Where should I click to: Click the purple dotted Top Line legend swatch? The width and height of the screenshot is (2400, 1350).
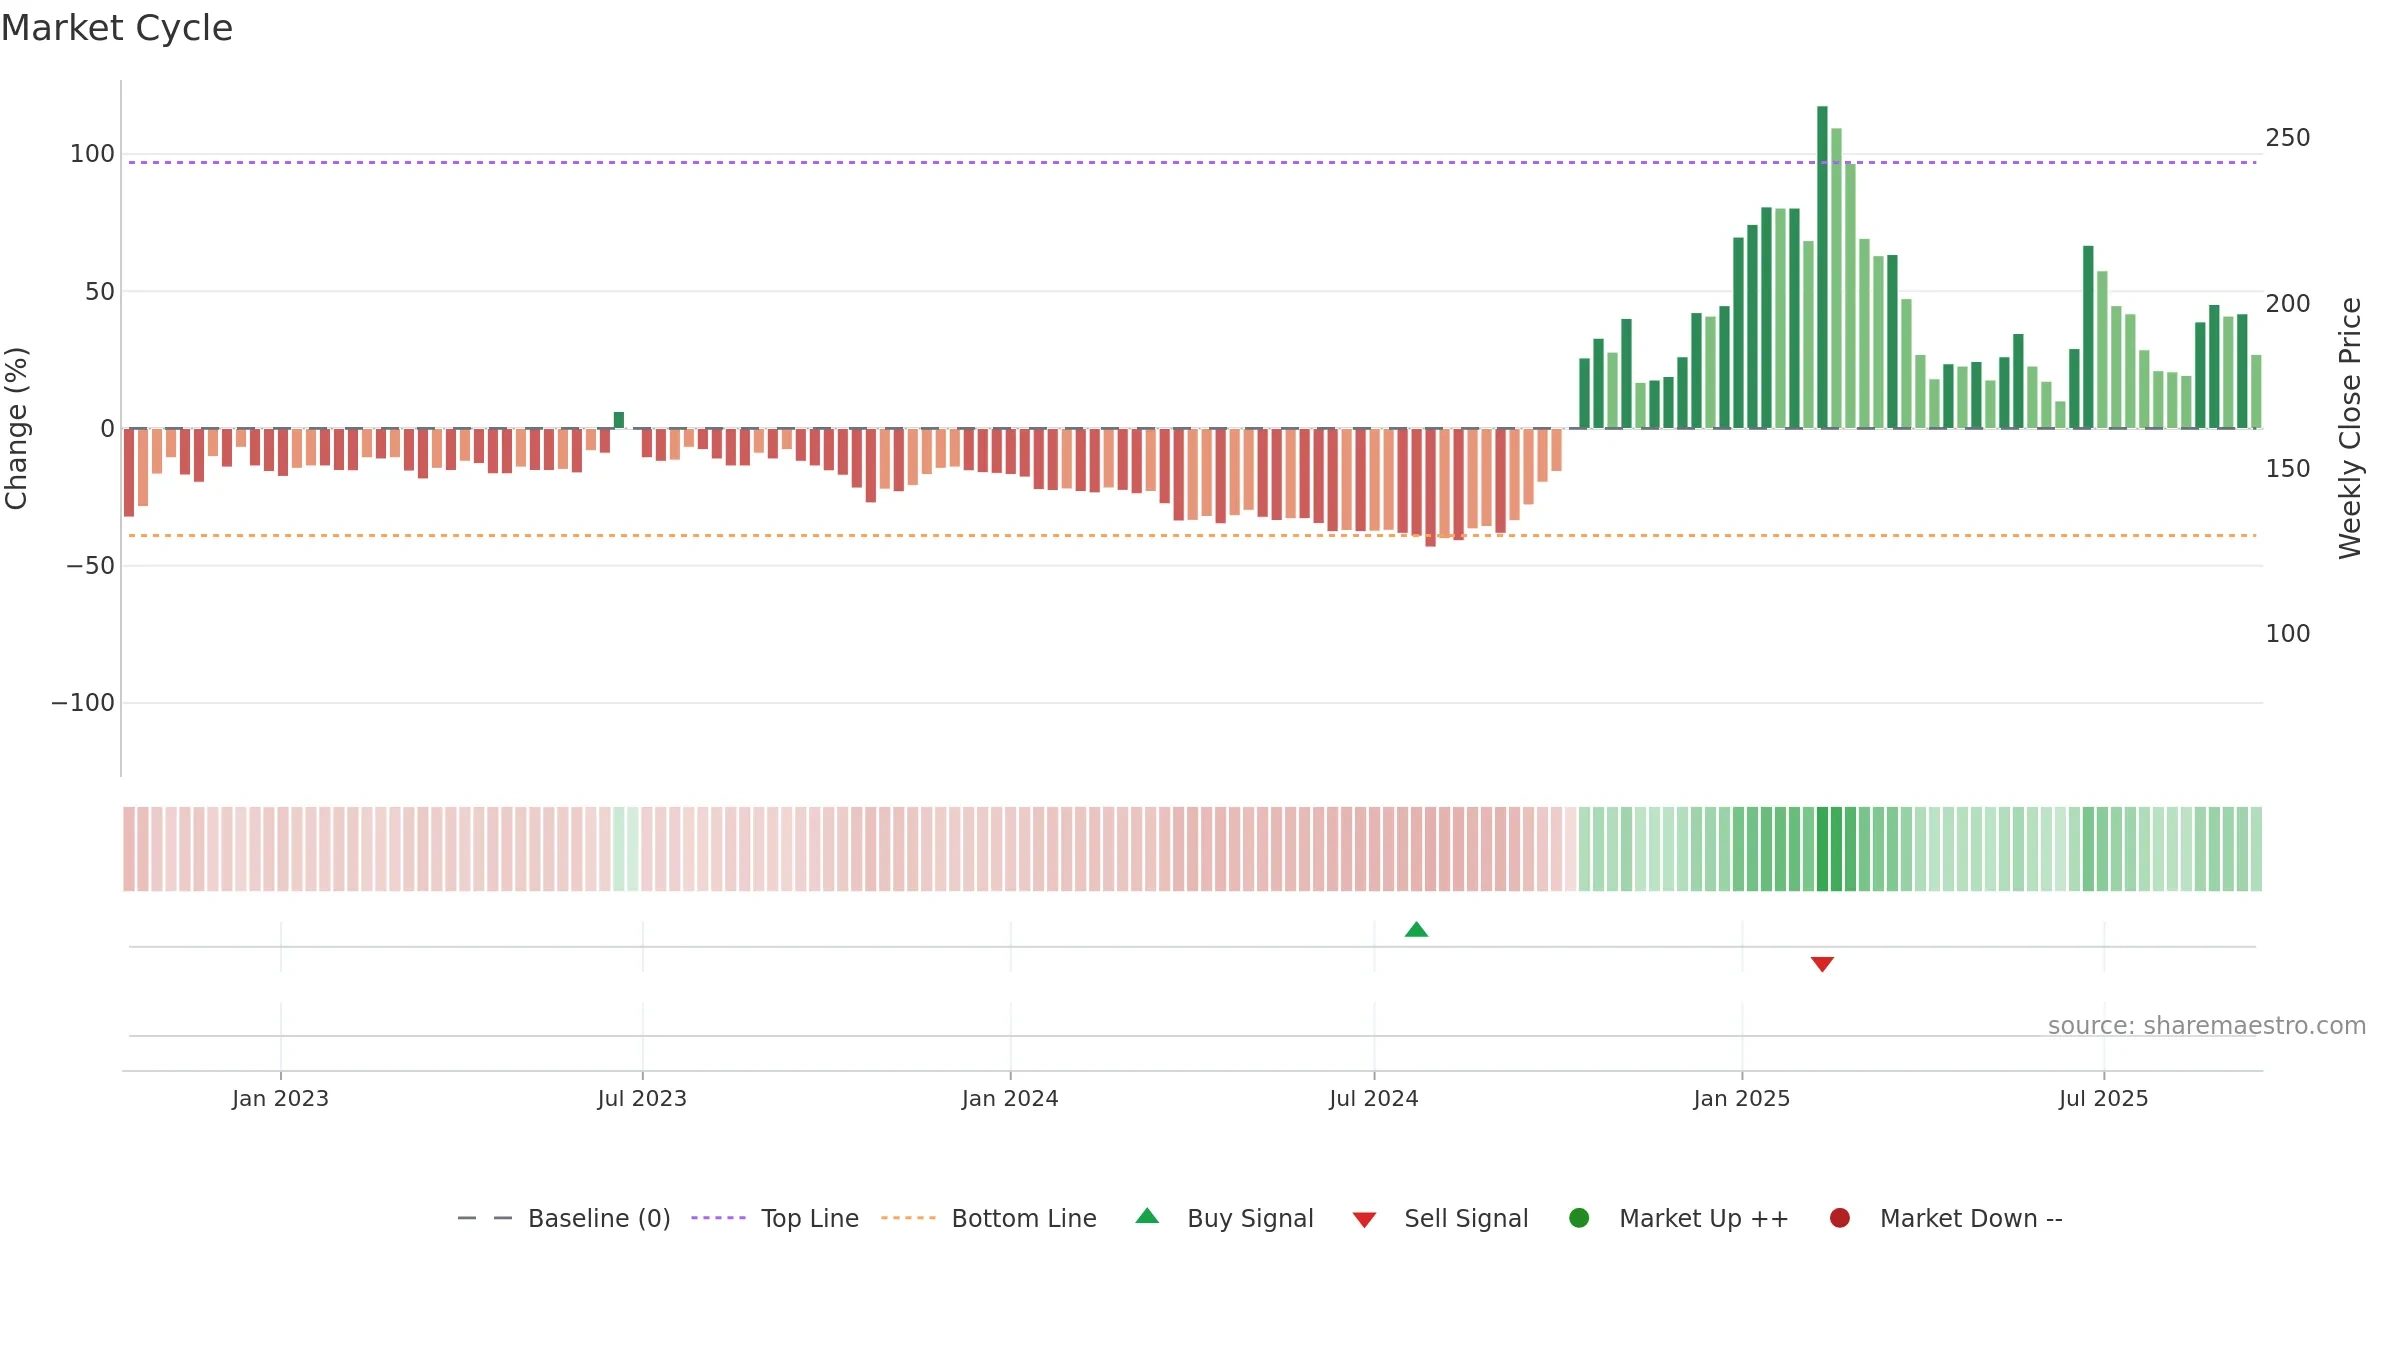point(718,1218)
